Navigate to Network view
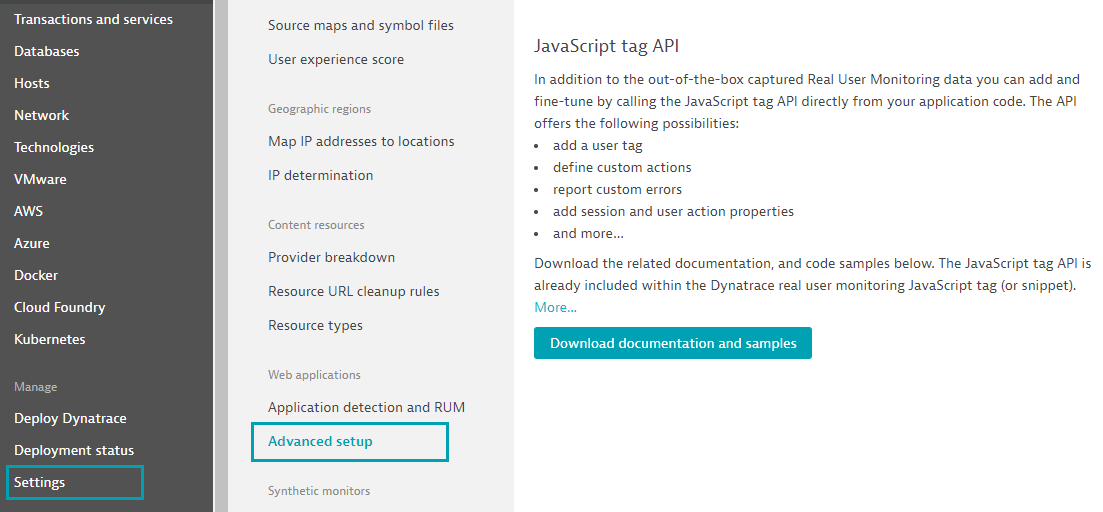The image size is (1103, 512). click(x=42, y=115)
